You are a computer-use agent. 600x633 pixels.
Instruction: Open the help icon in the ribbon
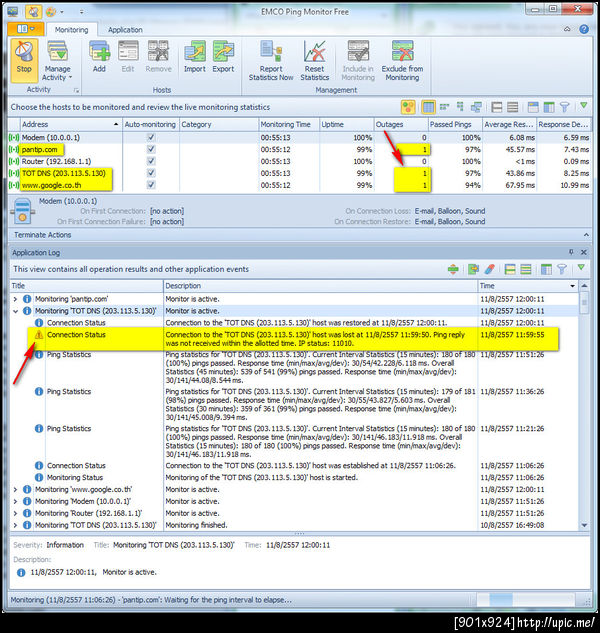tap(584, 29)
